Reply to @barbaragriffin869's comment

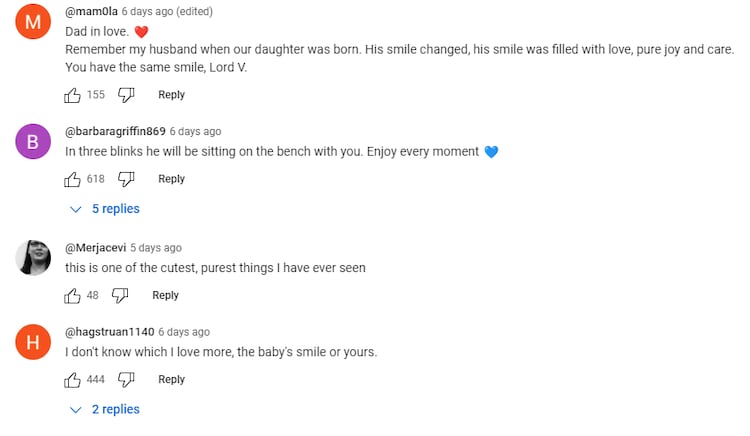coord(171,179)
